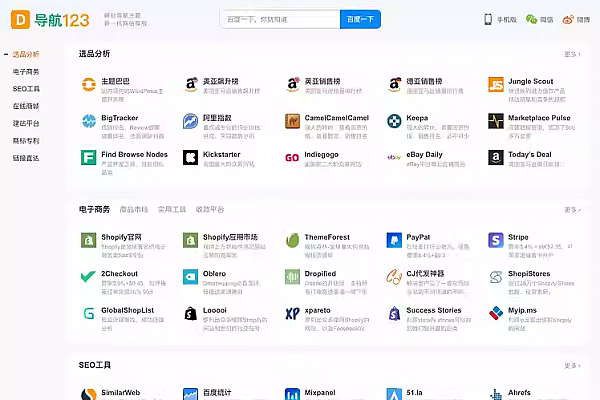The width and height of the screenshot is (600, 400).
Task: Click the 2Checkout checkmark icon
Action: [89, 277]
